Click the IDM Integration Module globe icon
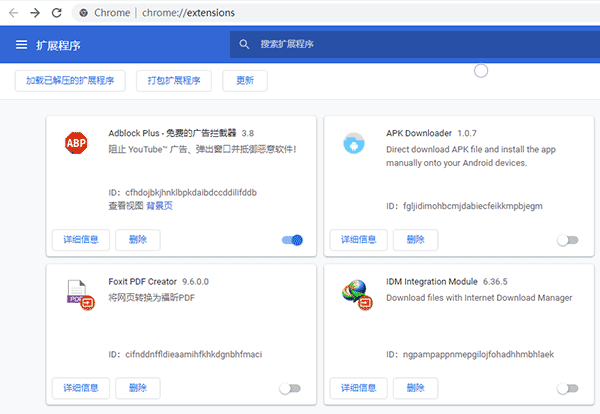Image resolution: width=600 pixels, height=414 pixels. pos(357,295)
